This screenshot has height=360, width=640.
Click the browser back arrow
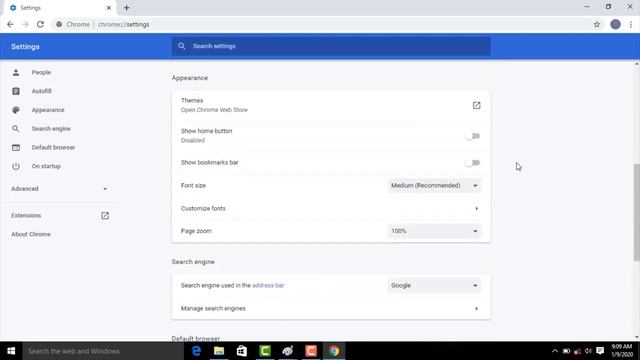10,24
